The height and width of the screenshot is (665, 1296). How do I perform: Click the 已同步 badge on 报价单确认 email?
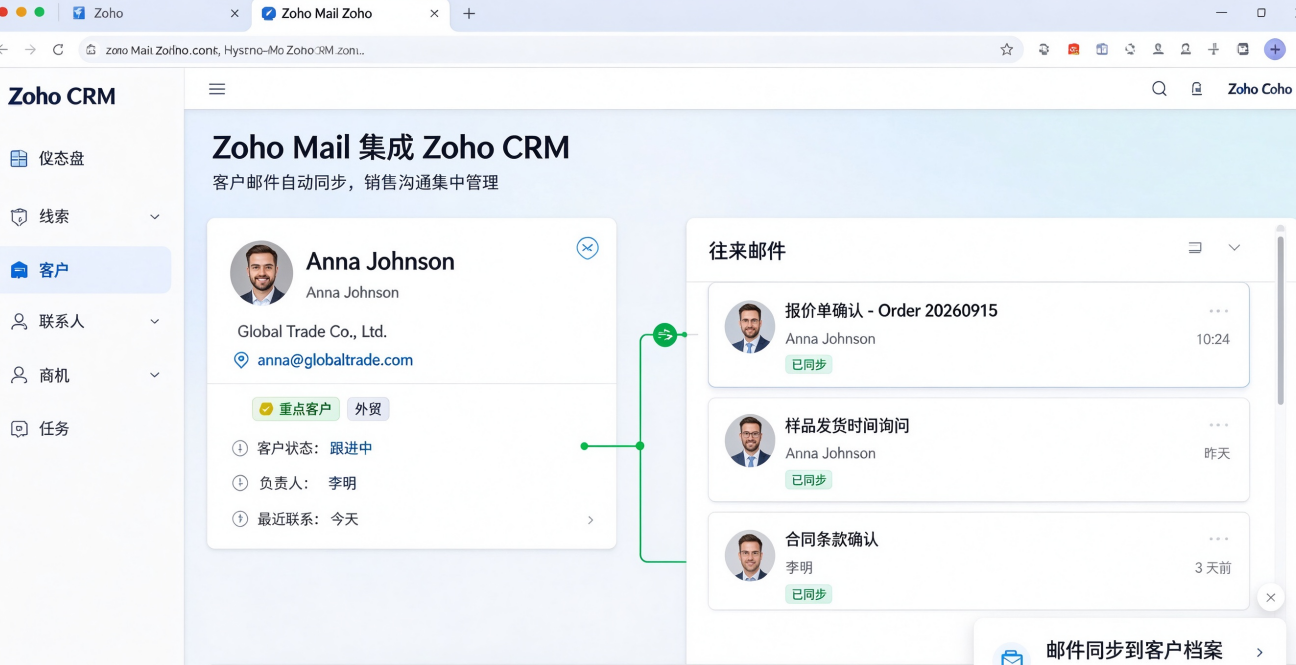tap(809, 365)
